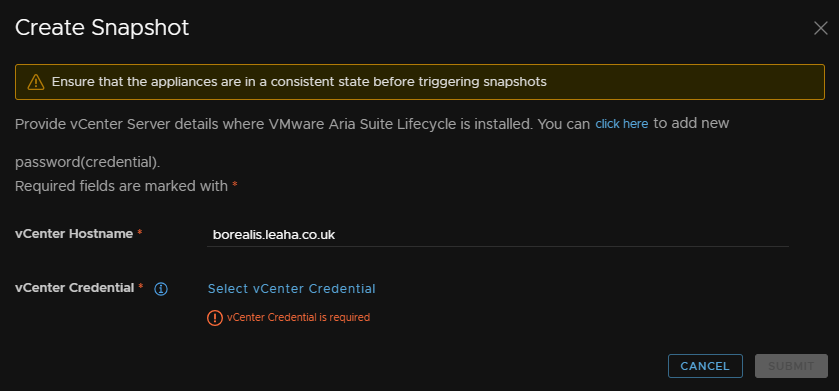Click the 'Provide vCenter Server details' description
The height and width of the screenshot is (391, 839).
pyautogui.click(x=372, y=124)
